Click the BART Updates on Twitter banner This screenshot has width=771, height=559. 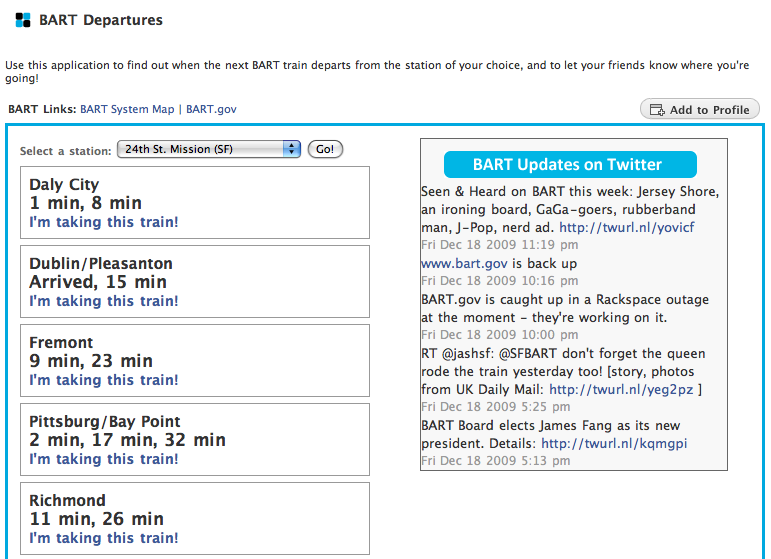[570, 164]
